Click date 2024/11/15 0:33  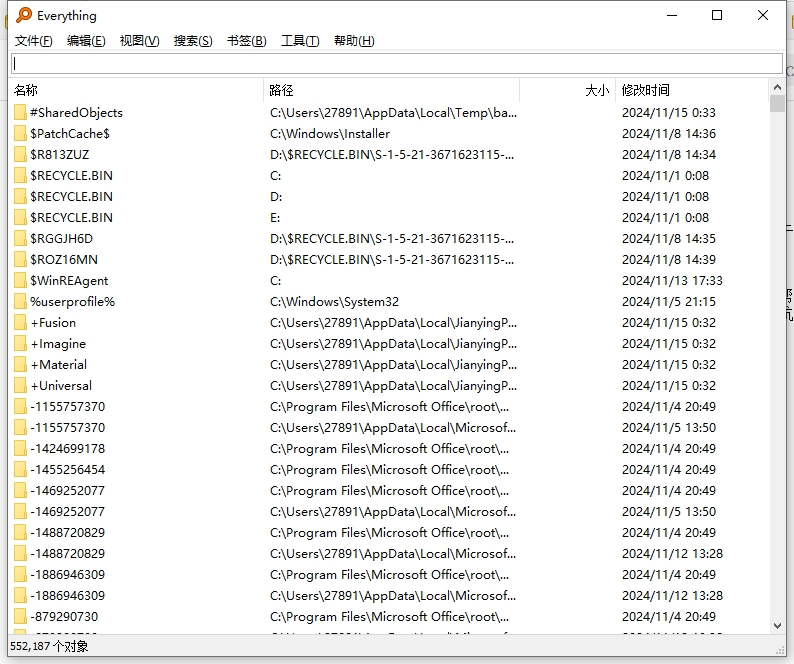[x=669, y=112]
